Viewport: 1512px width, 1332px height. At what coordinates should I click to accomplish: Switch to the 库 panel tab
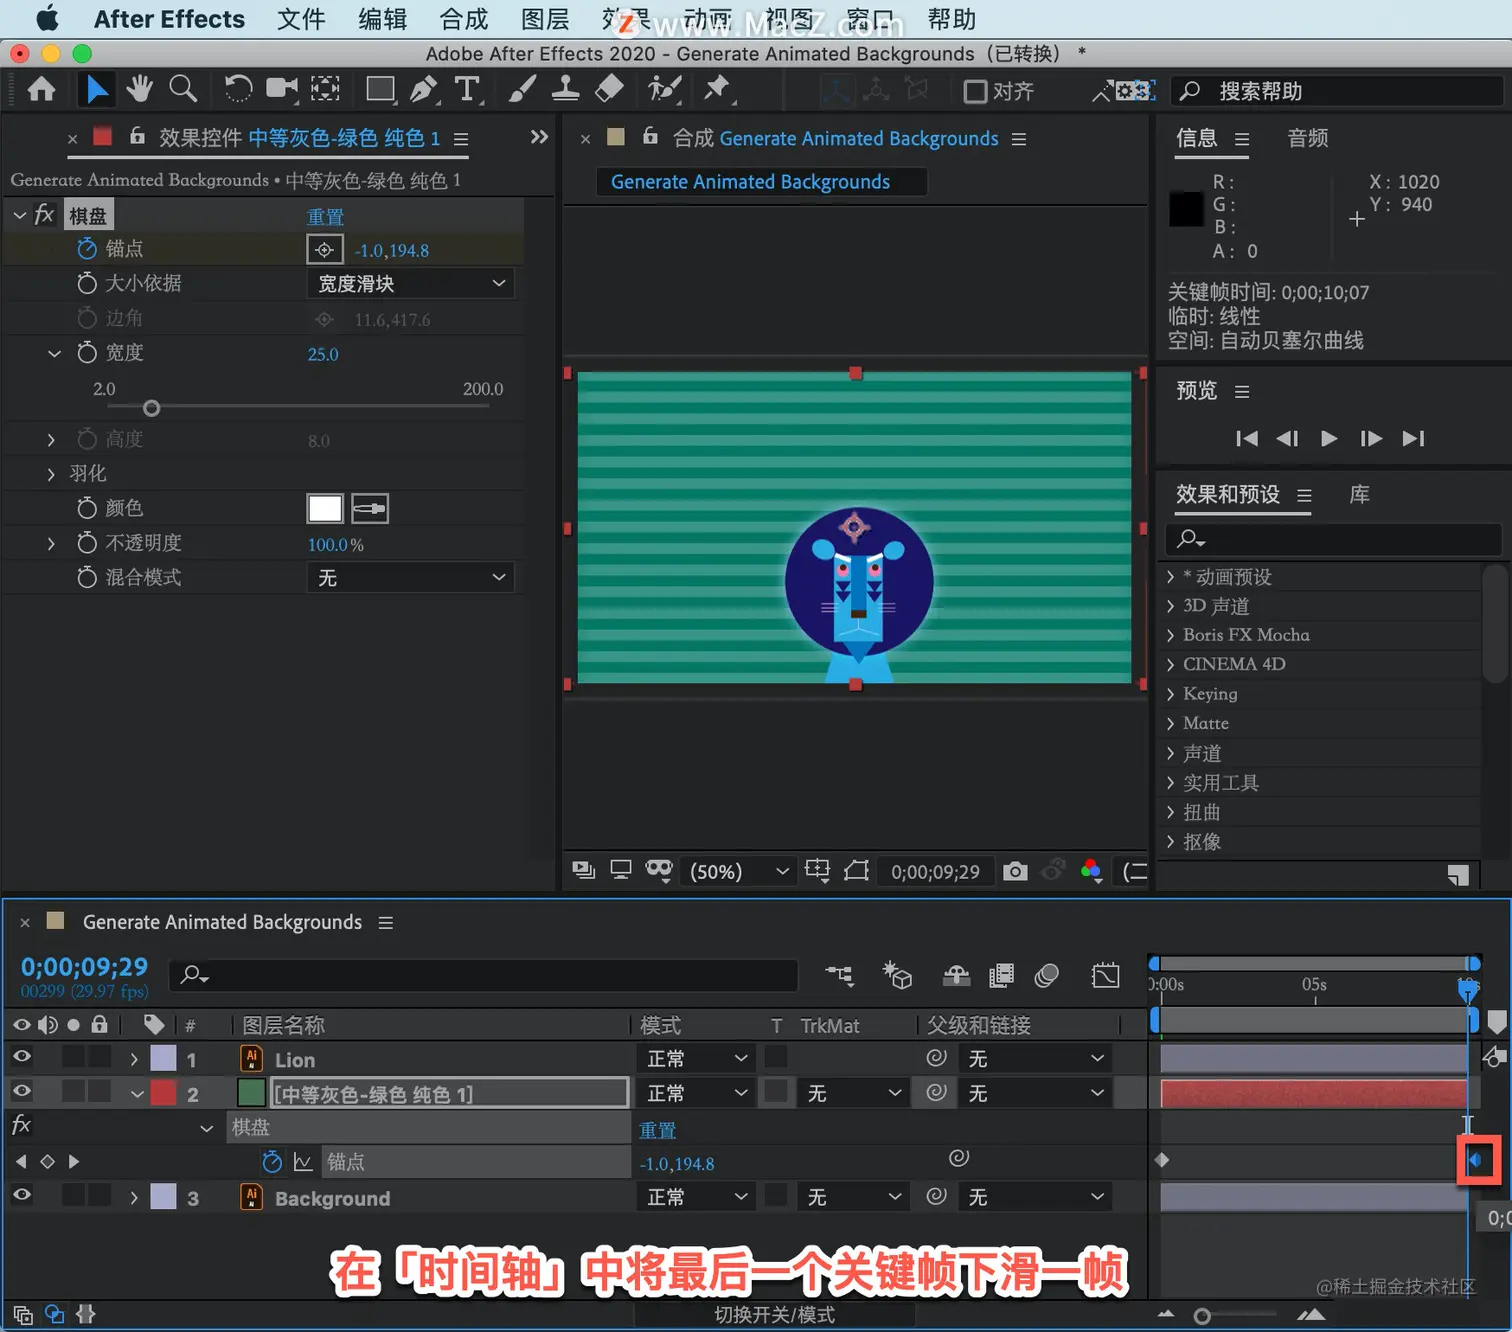pyautogui.click(x=1360, y=494)
